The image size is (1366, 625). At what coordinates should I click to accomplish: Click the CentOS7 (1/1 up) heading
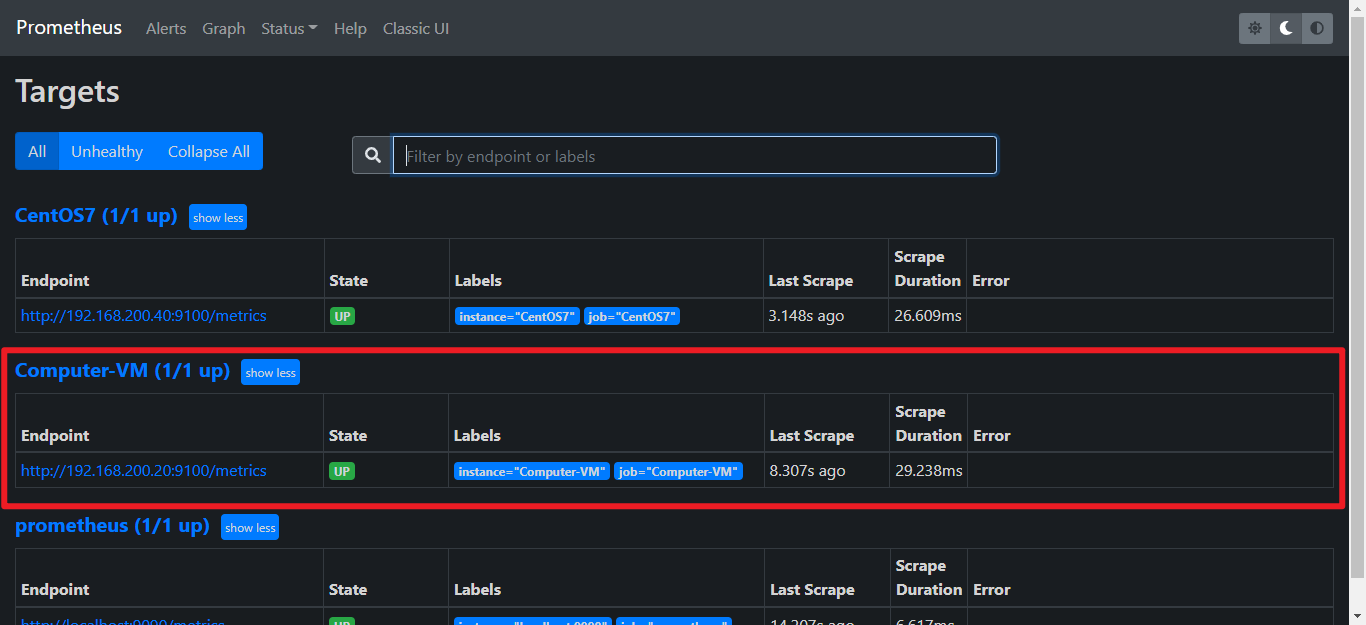tap(96, 216)
